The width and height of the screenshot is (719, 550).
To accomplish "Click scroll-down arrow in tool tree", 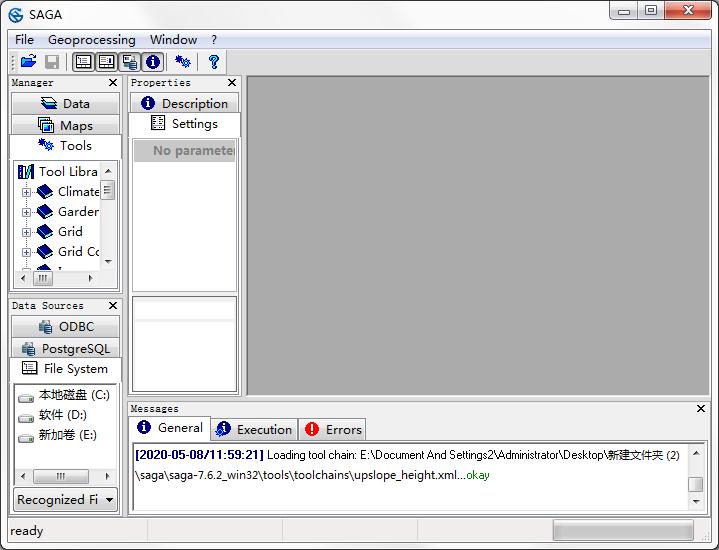I will 108,261.
